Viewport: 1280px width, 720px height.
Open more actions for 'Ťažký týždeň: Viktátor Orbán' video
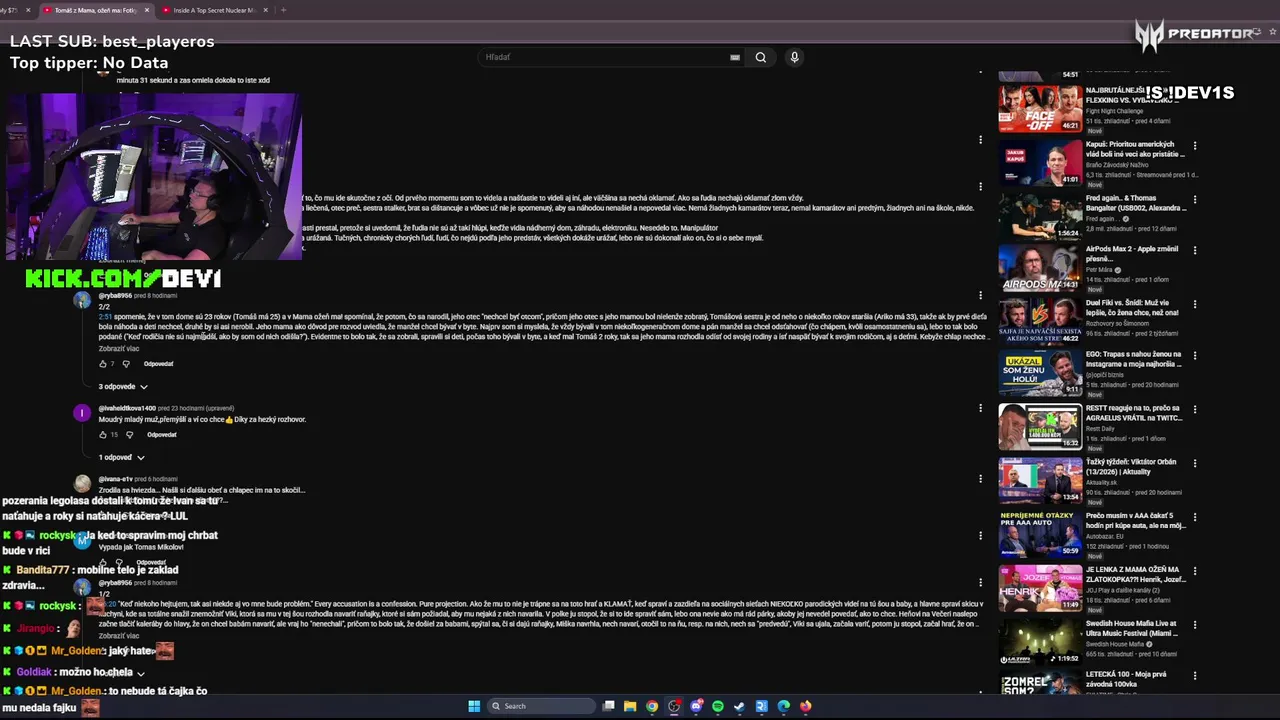[x=1194, y=463]
